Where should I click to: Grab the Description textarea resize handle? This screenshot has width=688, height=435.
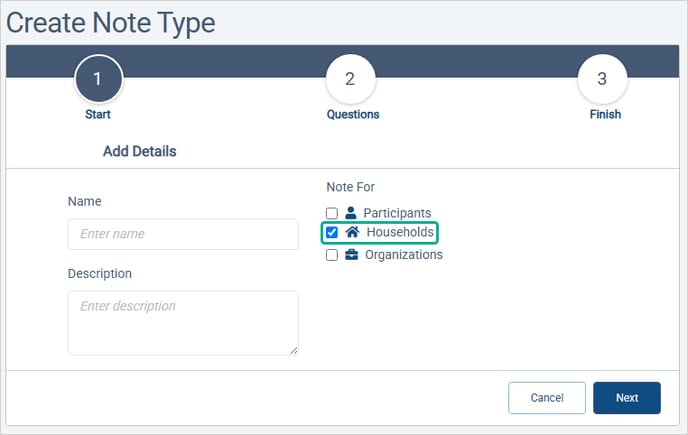click(294, 350)
